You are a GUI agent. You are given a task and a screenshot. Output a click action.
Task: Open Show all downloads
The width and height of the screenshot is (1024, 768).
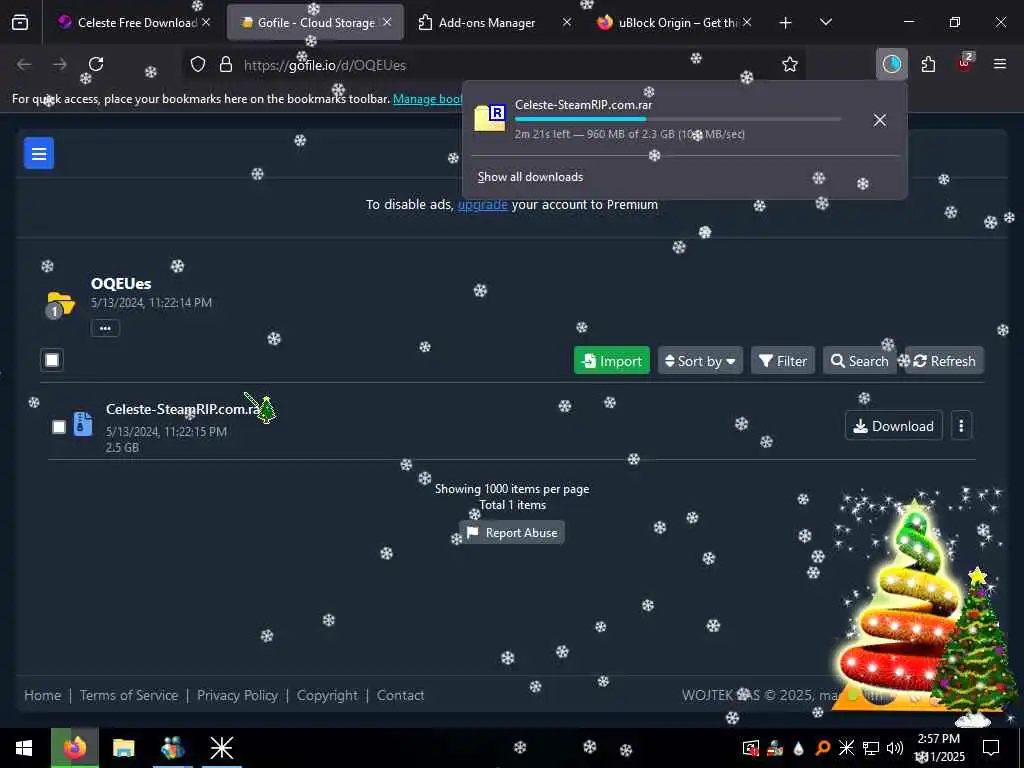pyautogui.click(x=530, y=177)
